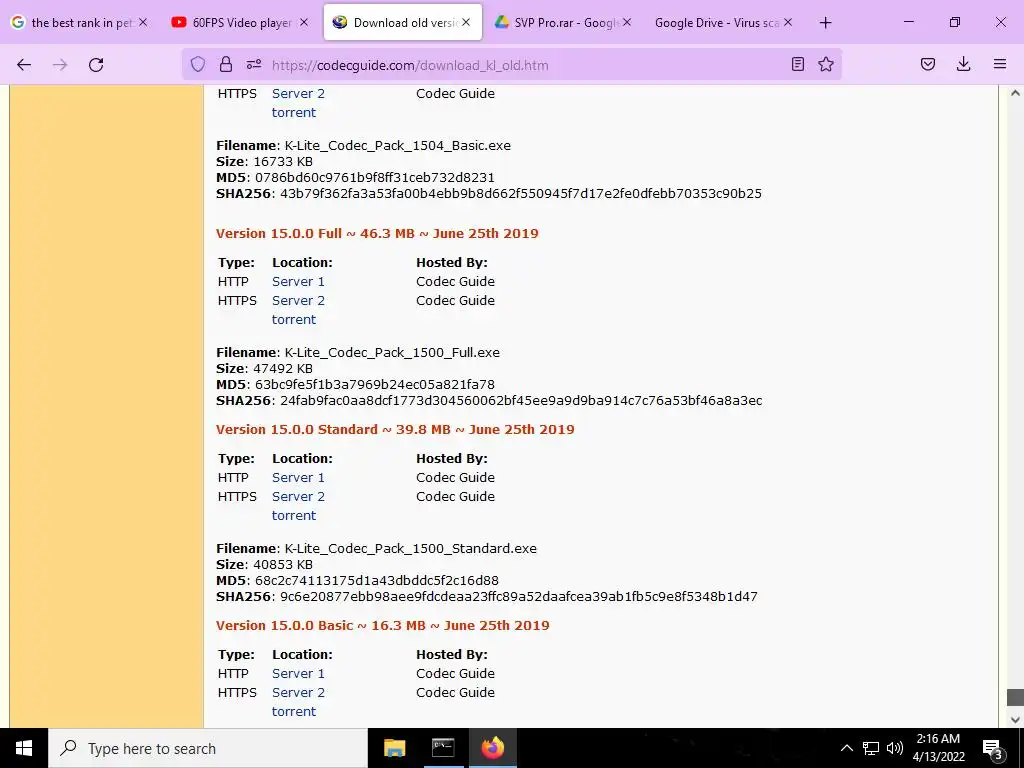Download 15.0.0 Full from Server 1

(298, 281)
